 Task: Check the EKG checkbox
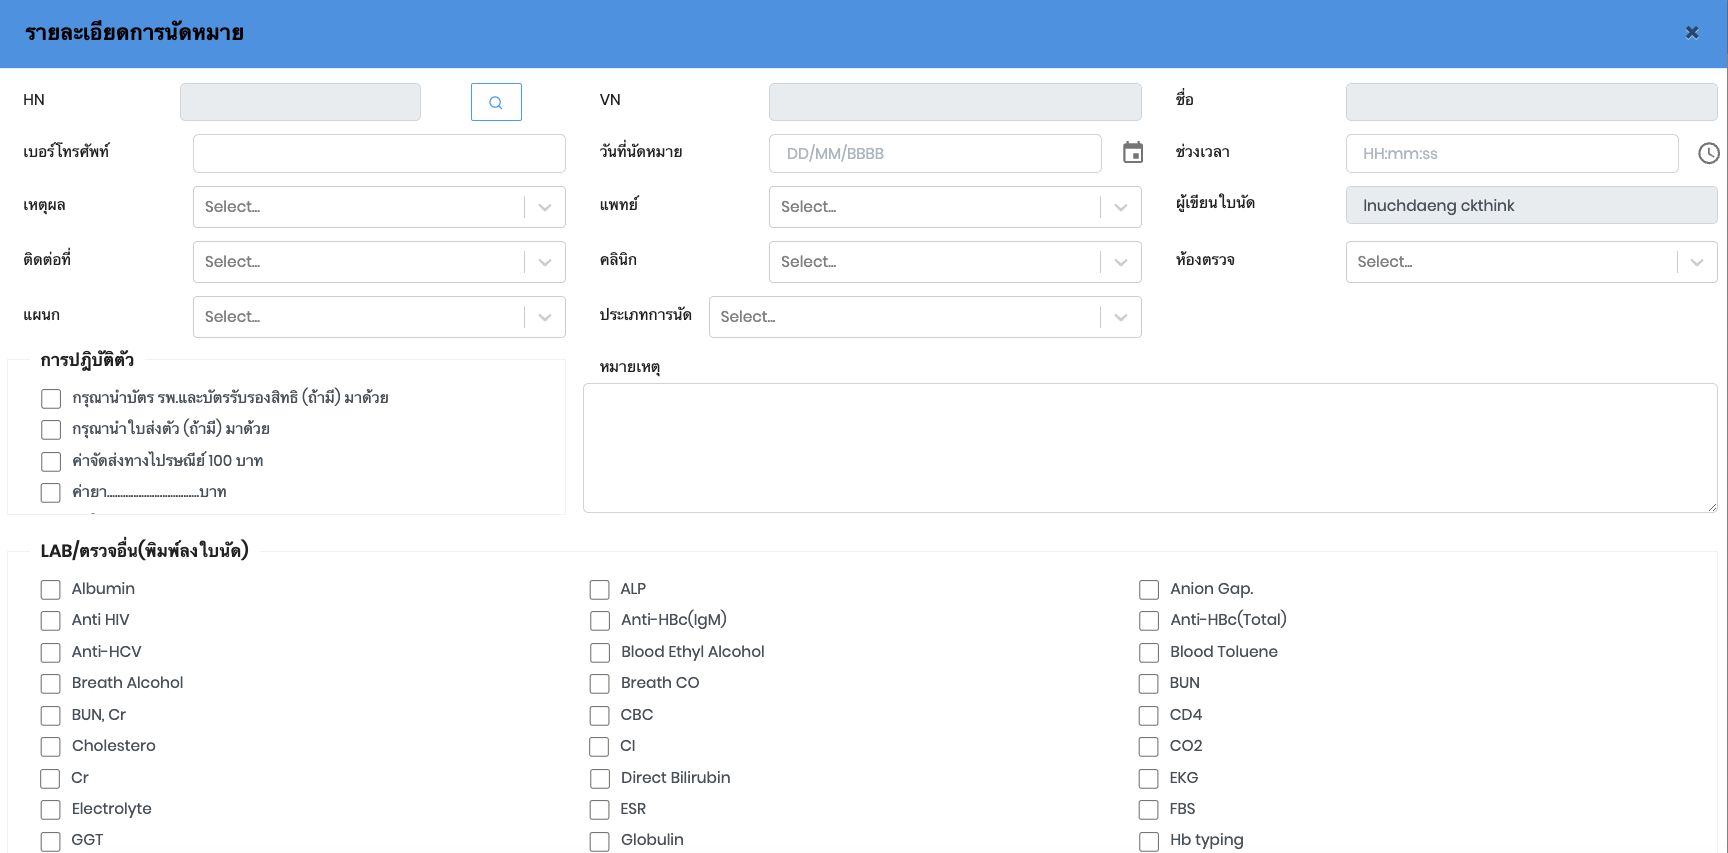[1149, 779]
